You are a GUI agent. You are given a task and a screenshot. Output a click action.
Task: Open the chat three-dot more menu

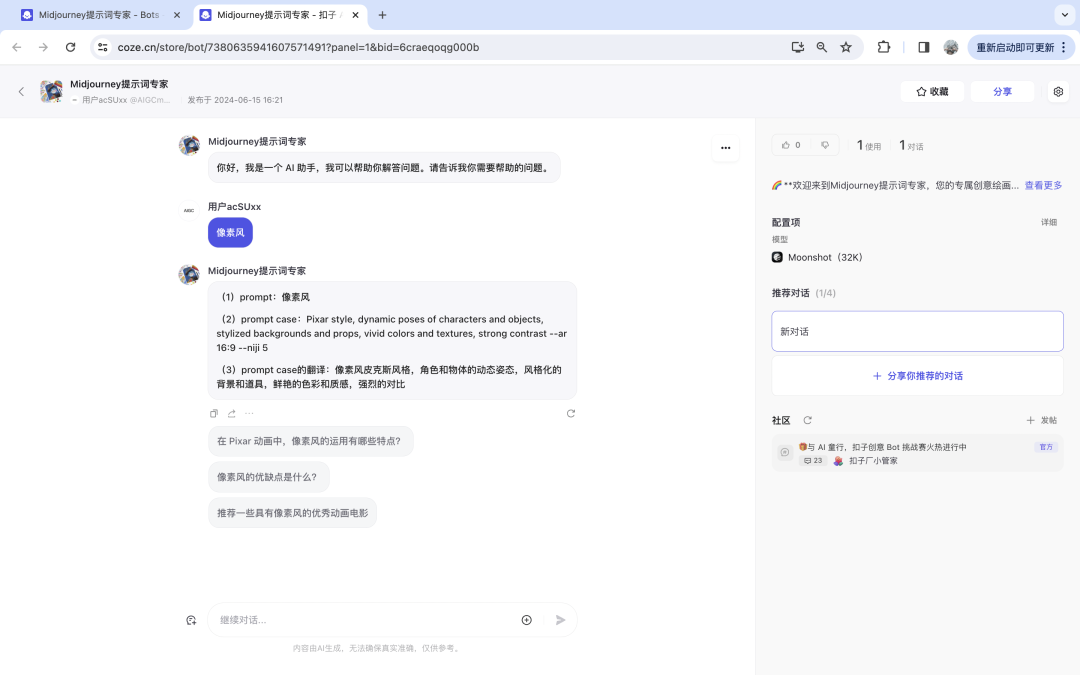click(x=725, y=147)
